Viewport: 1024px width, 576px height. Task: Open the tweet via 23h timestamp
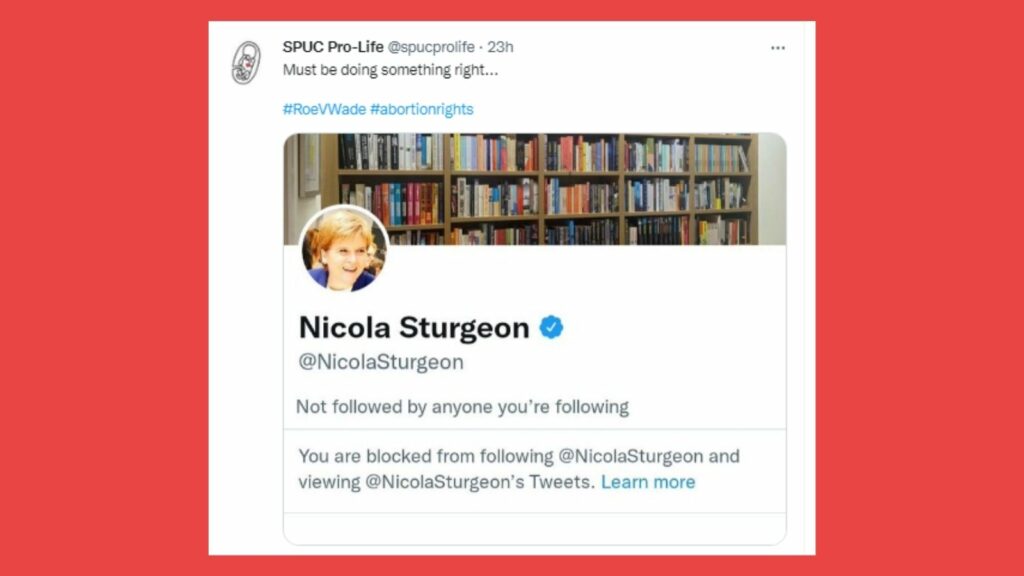[500, 47]
